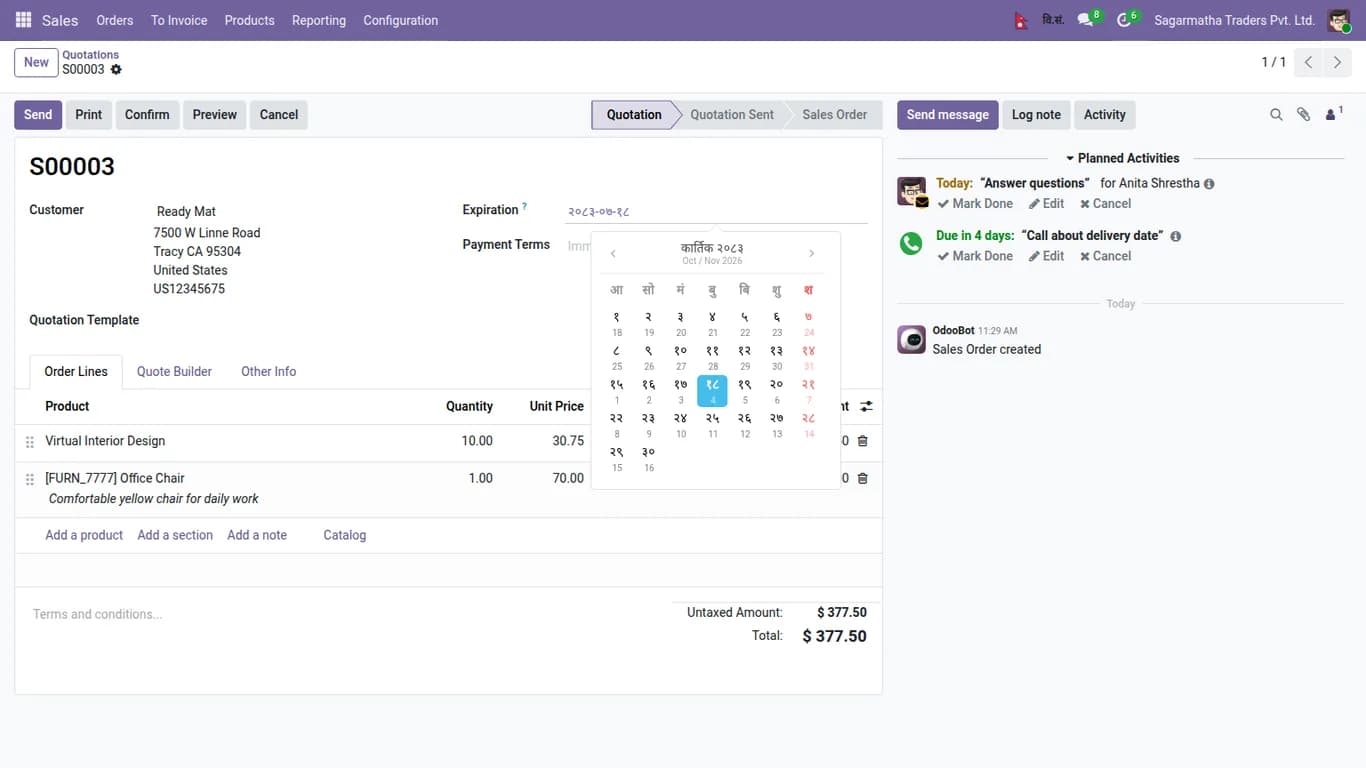Switch to the Other Info tab
The width and height of the screenshot is (1366, 768).
click(268, 371)
